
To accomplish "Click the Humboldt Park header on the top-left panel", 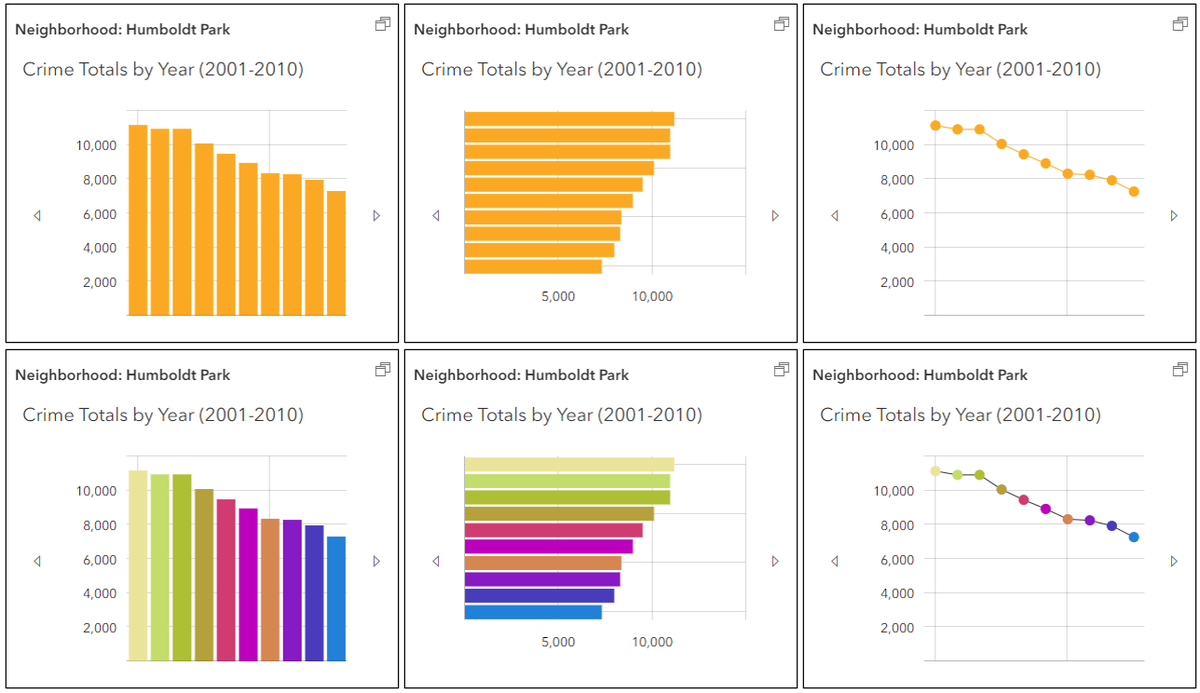I will click(x=122, y=29).
